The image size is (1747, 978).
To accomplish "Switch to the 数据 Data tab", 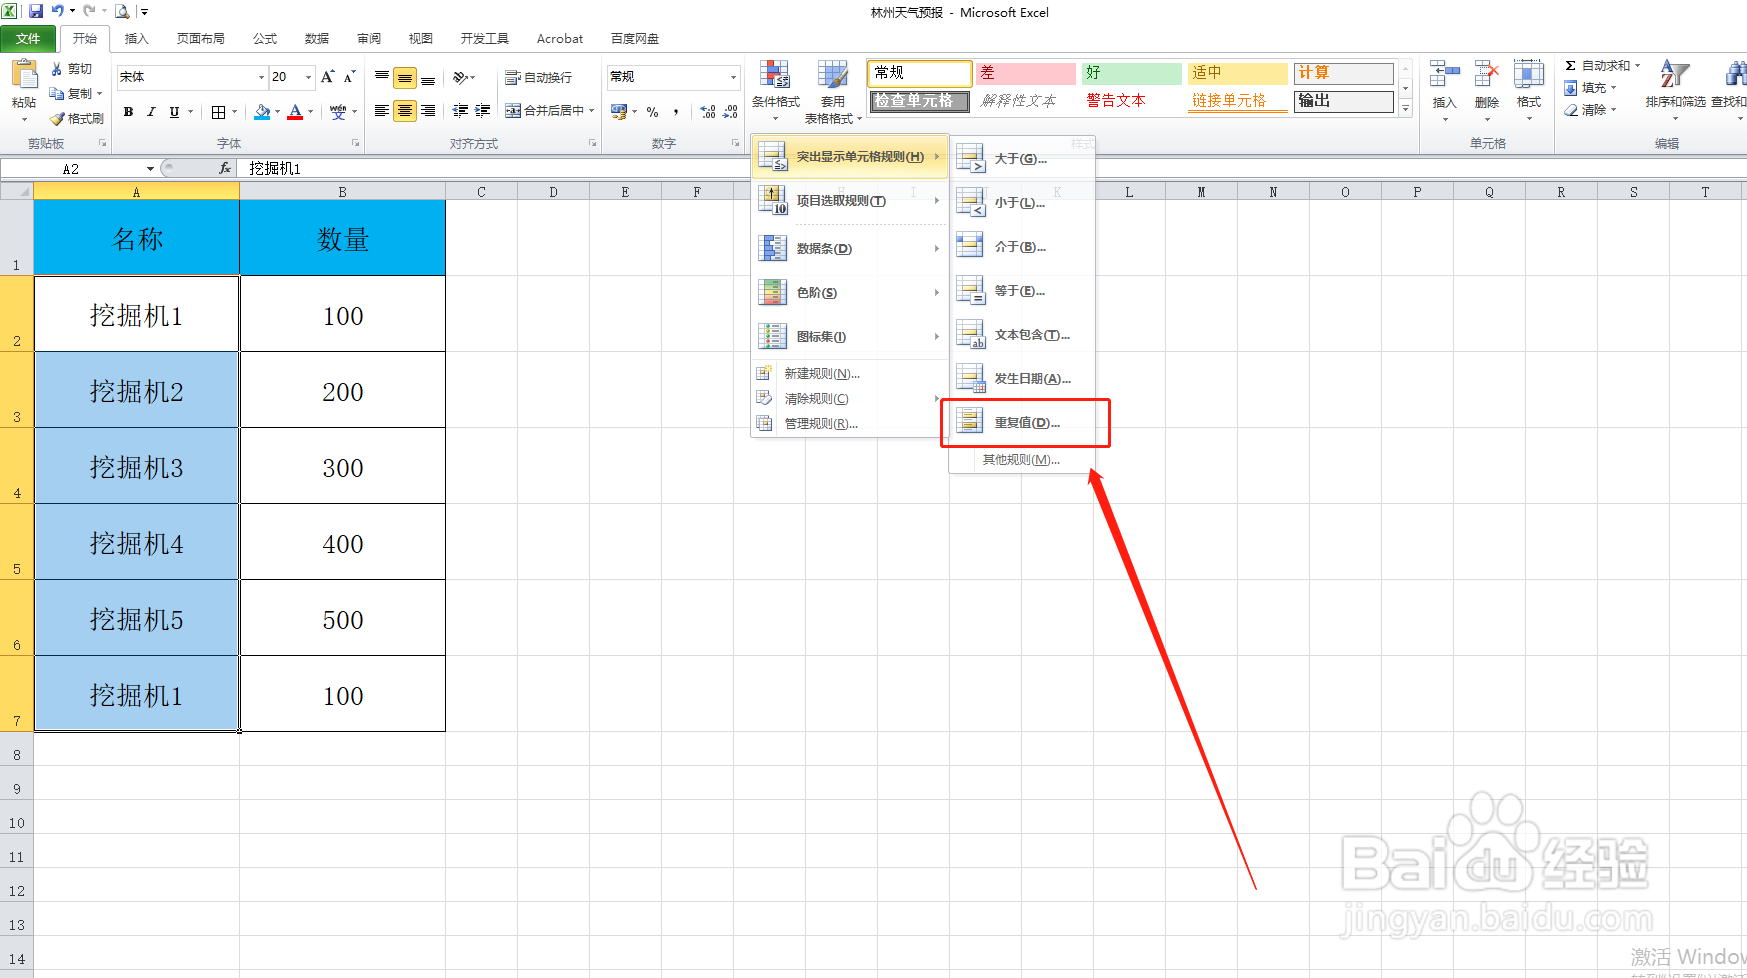I will (x=317, y=39).
